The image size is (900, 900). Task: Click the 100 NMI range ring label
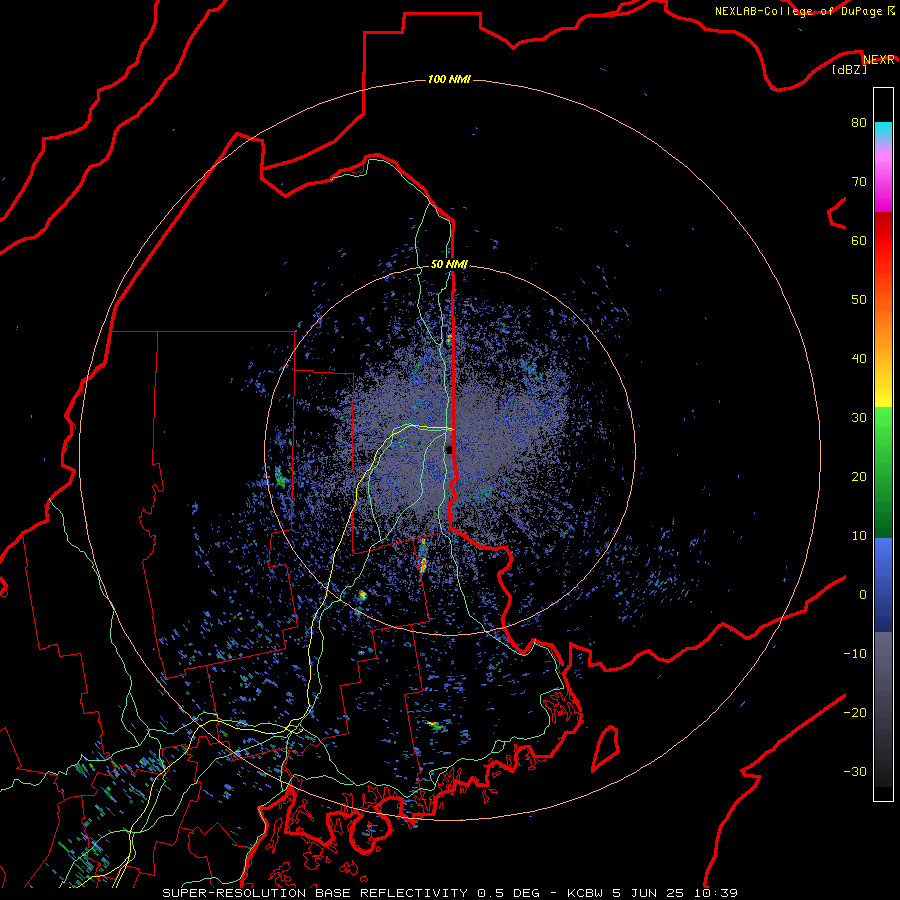449,79
